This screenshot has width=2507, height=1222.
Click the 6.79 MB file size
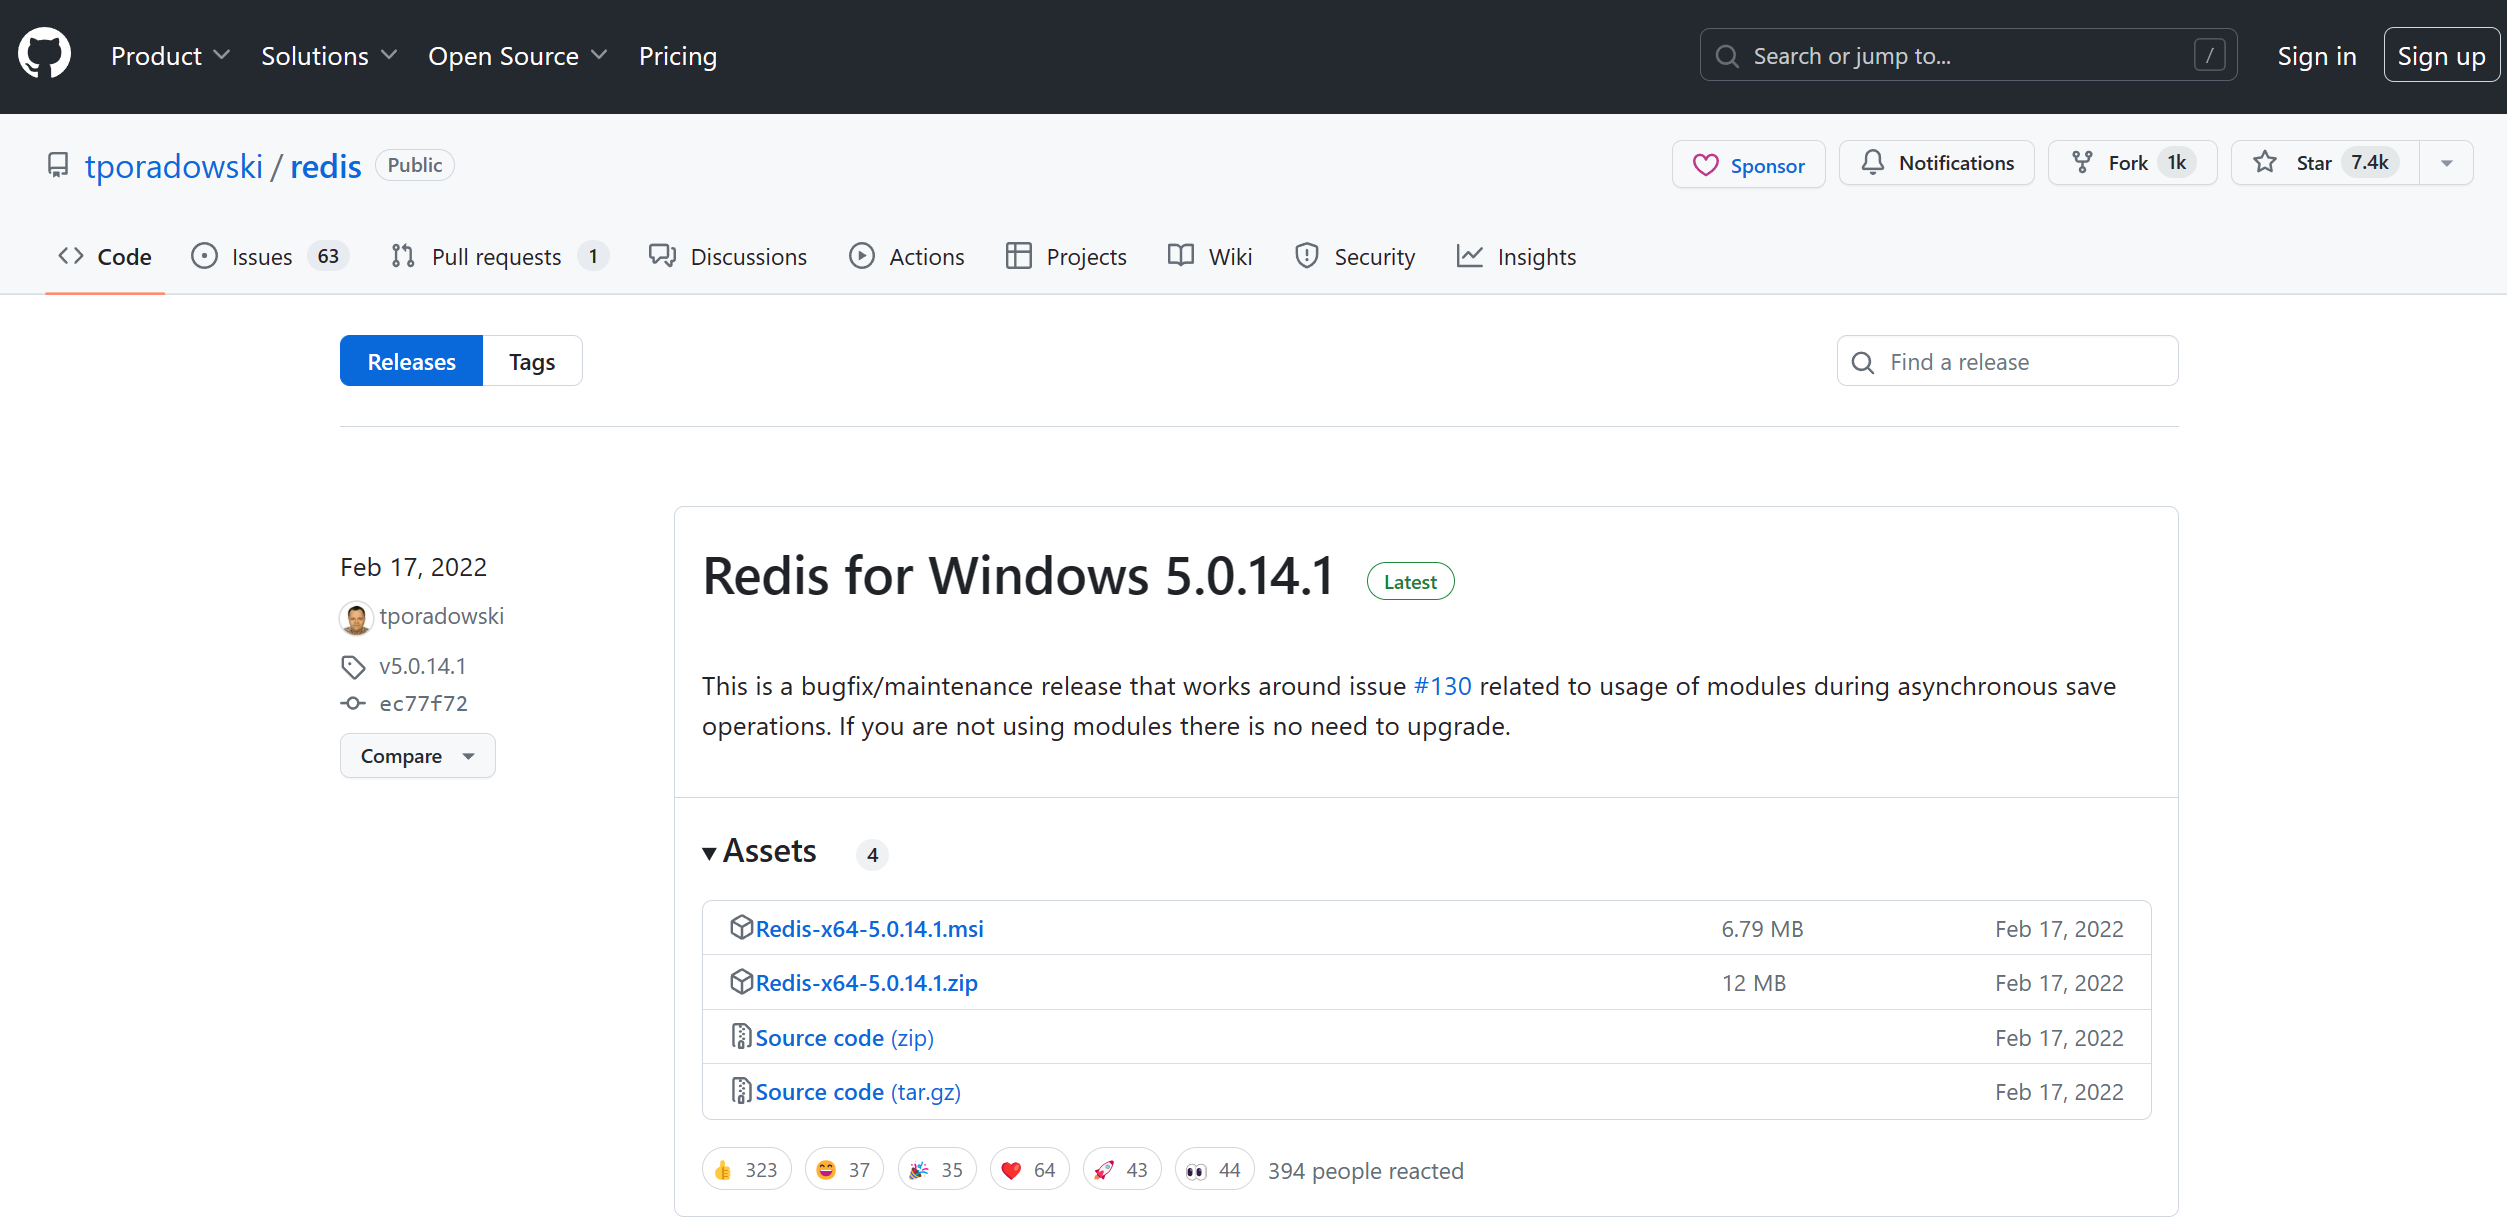[x=1762, y=929]
